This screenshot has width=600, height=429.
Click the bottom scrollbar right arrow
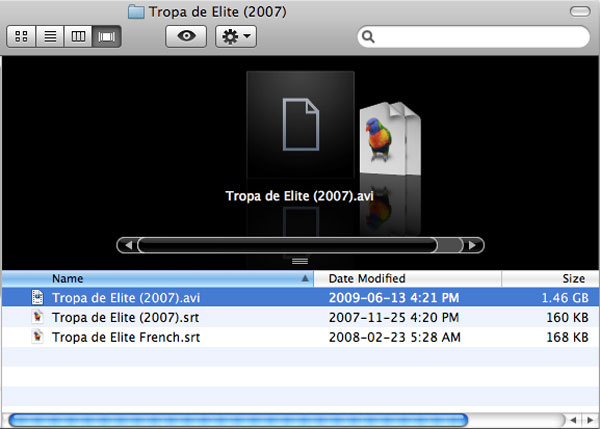coord(590,420)
